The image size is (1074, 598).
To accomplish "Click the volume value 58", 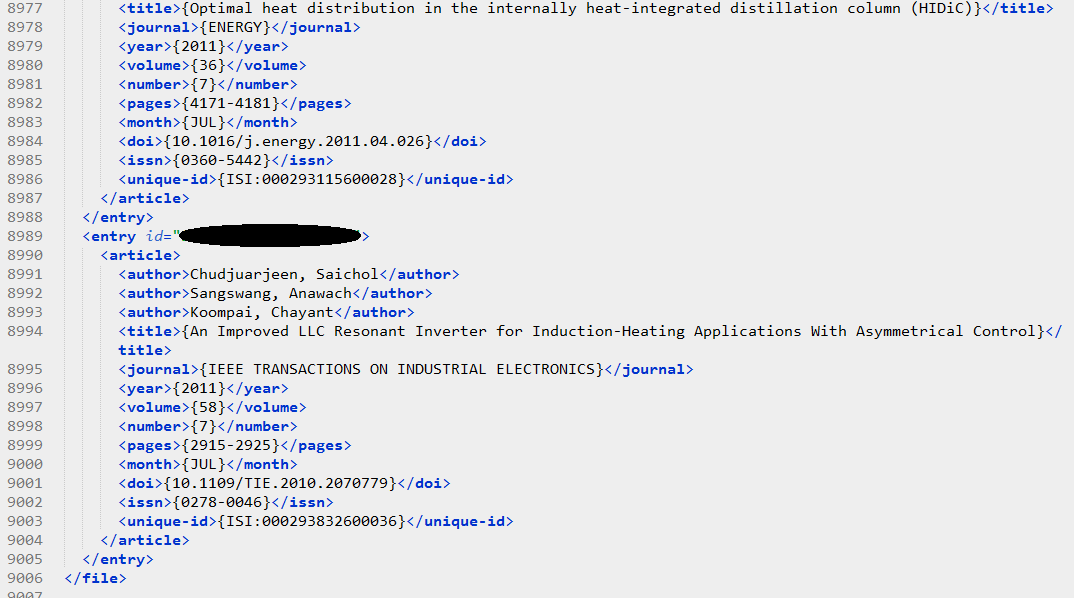I will tap(208, 408).
